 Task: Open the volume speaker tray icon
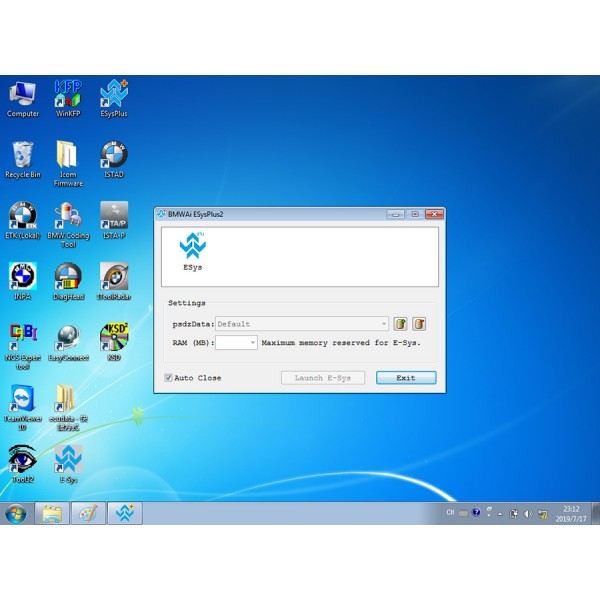coord(528,514)
